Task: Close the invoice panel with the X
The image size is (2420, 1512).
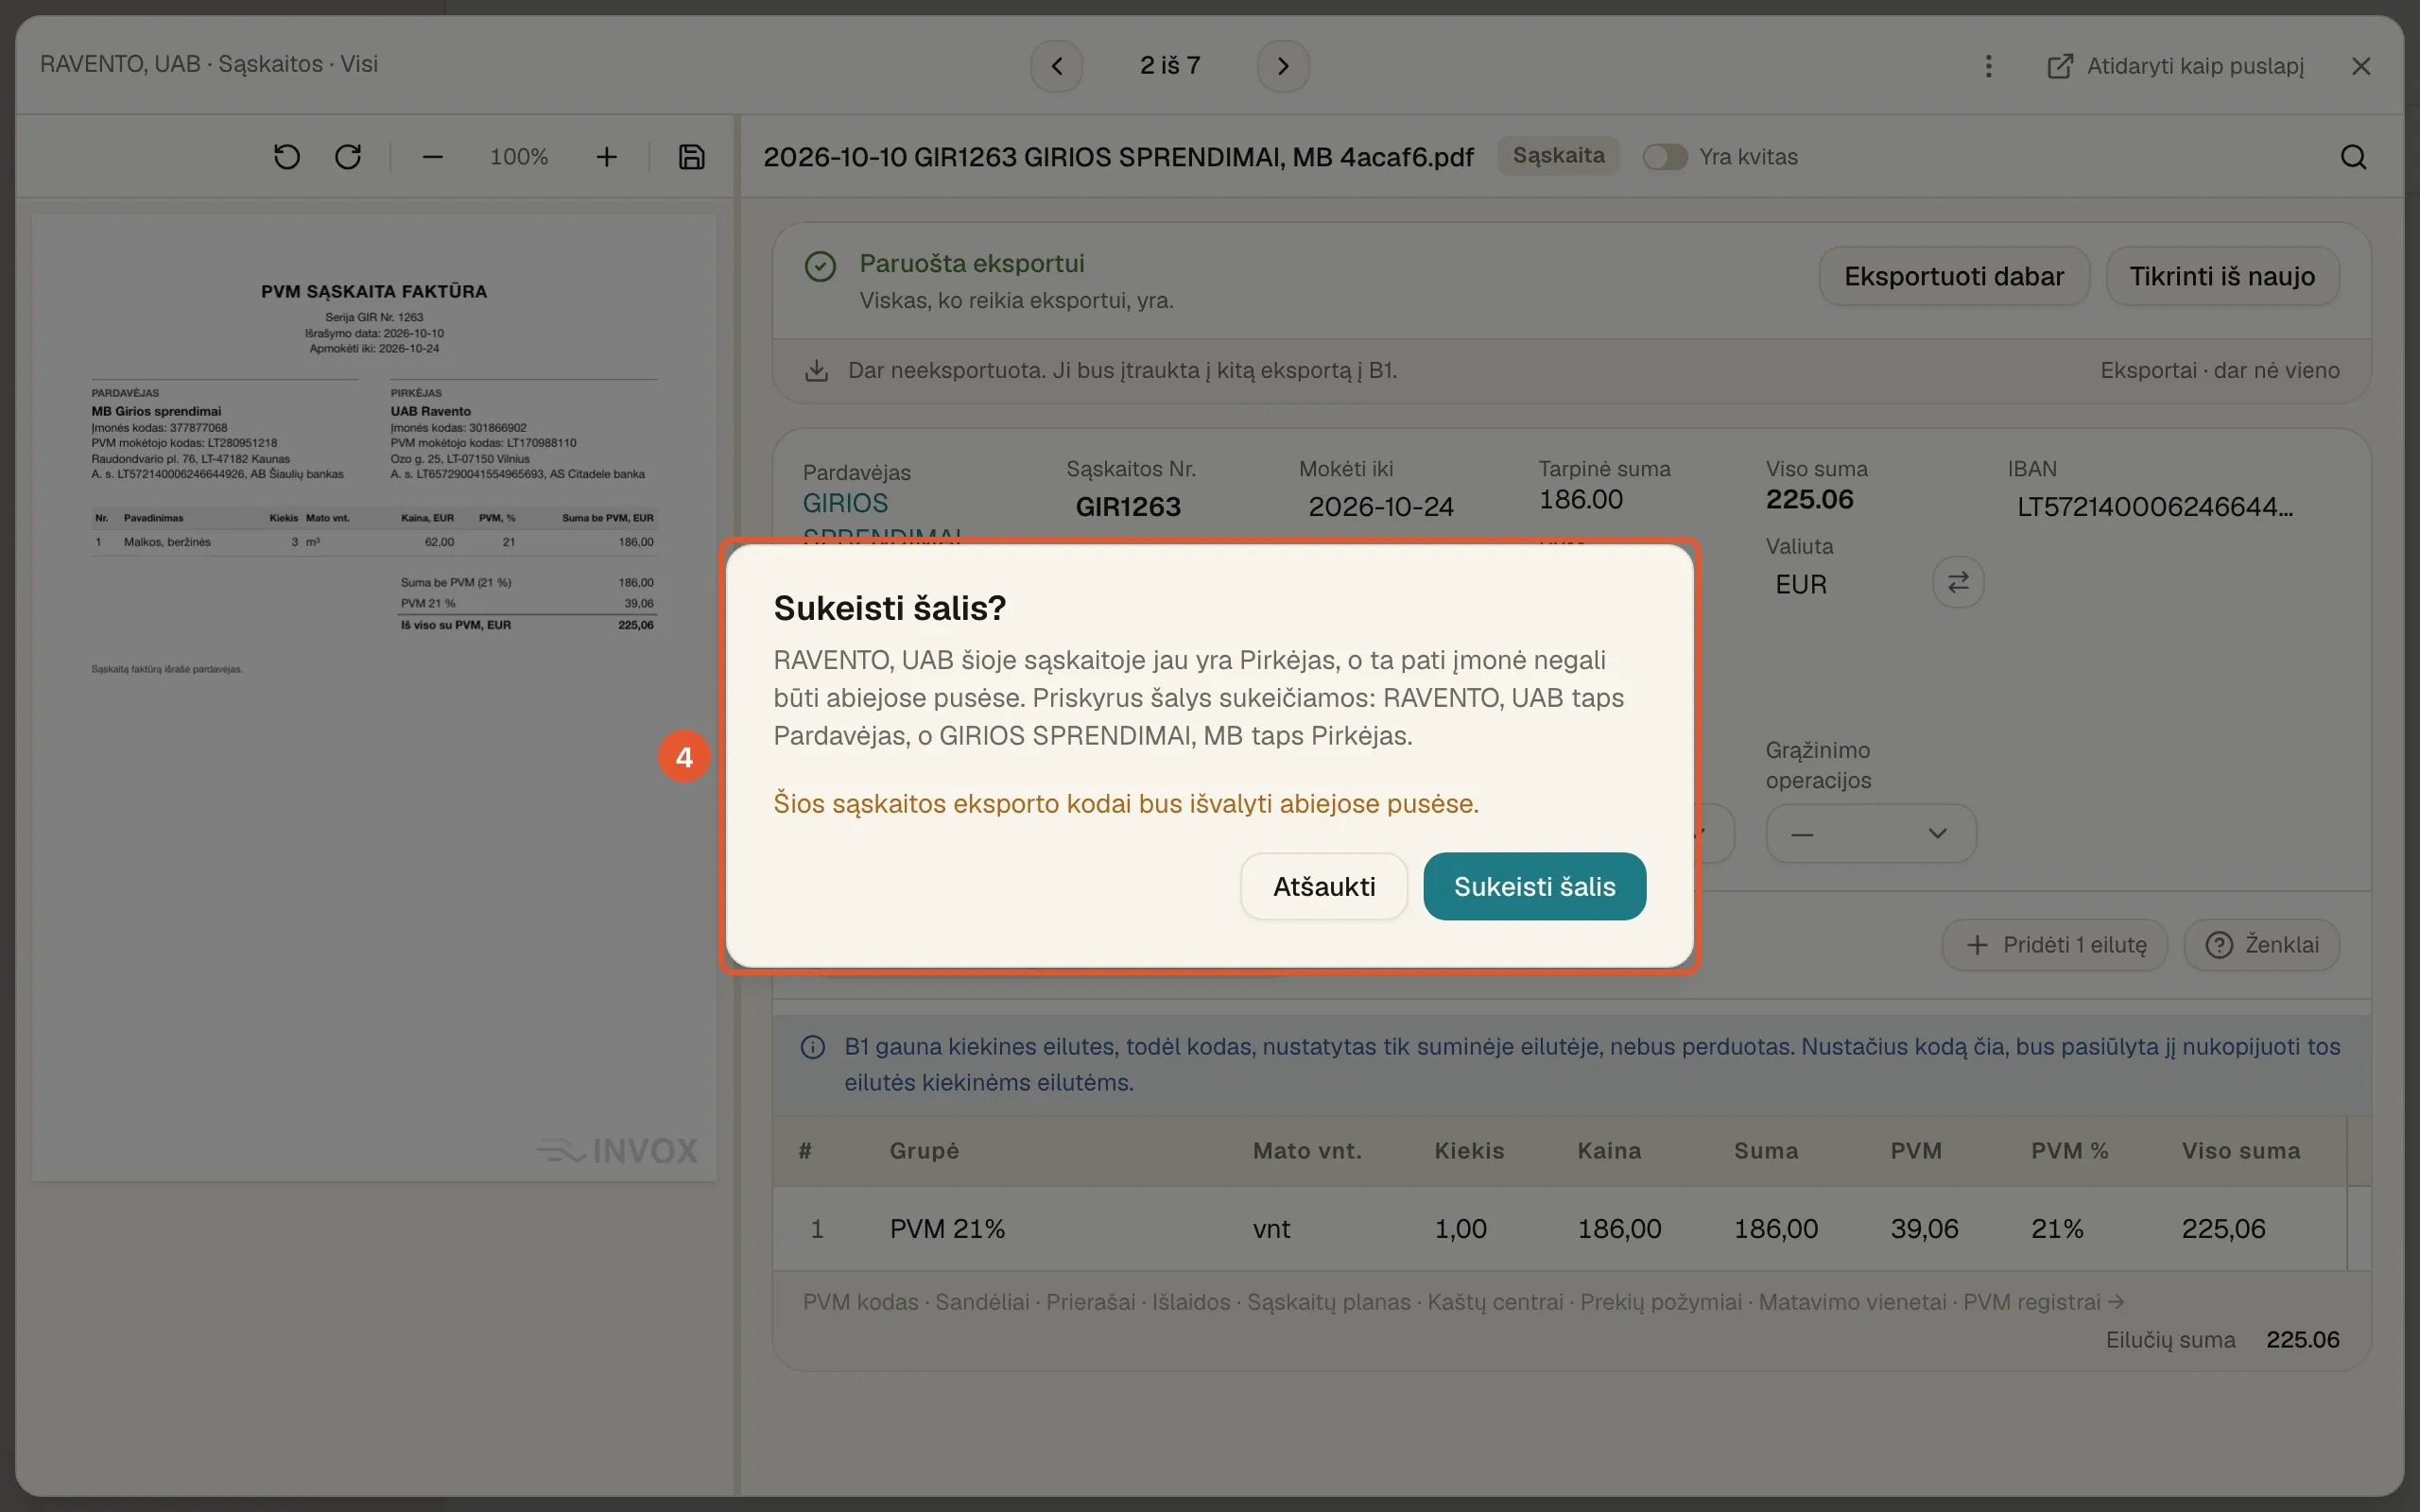Action: [2361, 66]
